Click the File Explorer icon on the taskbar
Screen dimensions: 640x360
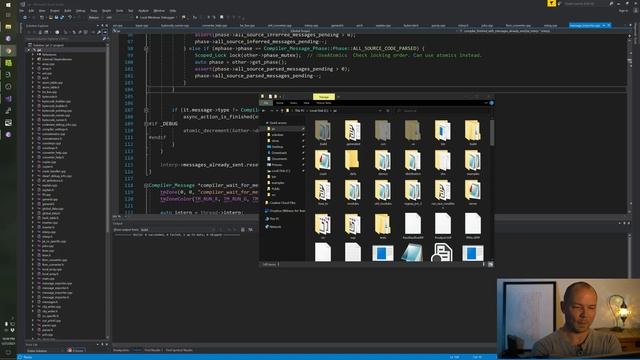tap(8, 27)
